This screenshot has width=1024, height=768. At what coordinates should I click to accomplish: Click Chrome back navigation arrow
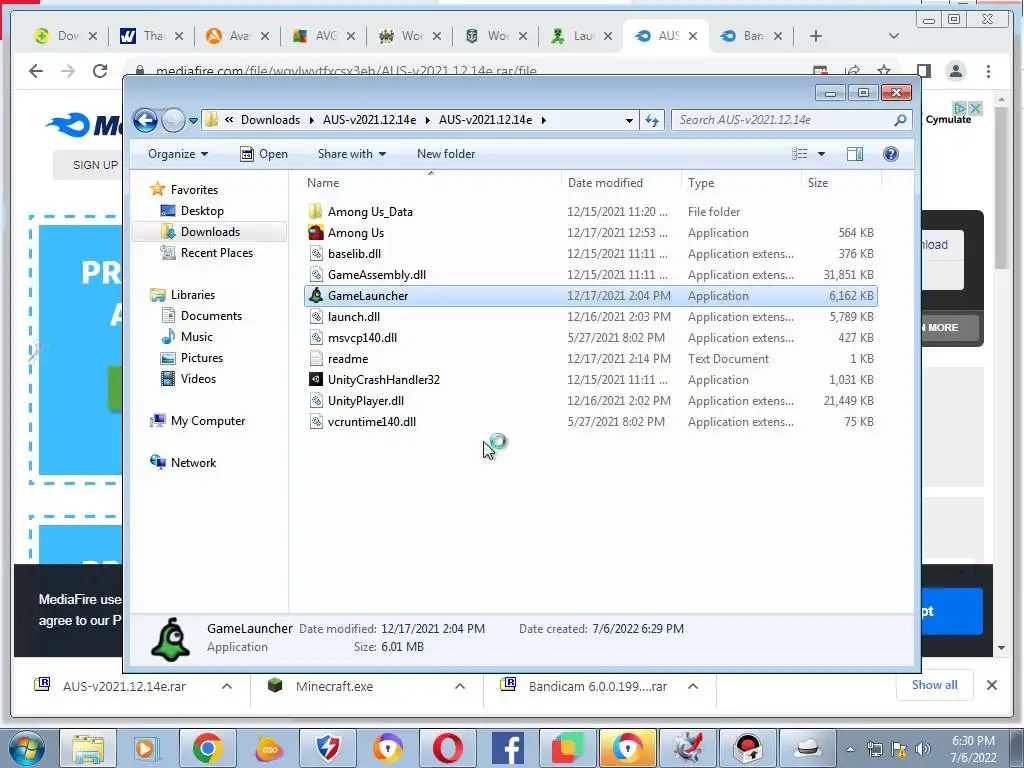point(36,71)
